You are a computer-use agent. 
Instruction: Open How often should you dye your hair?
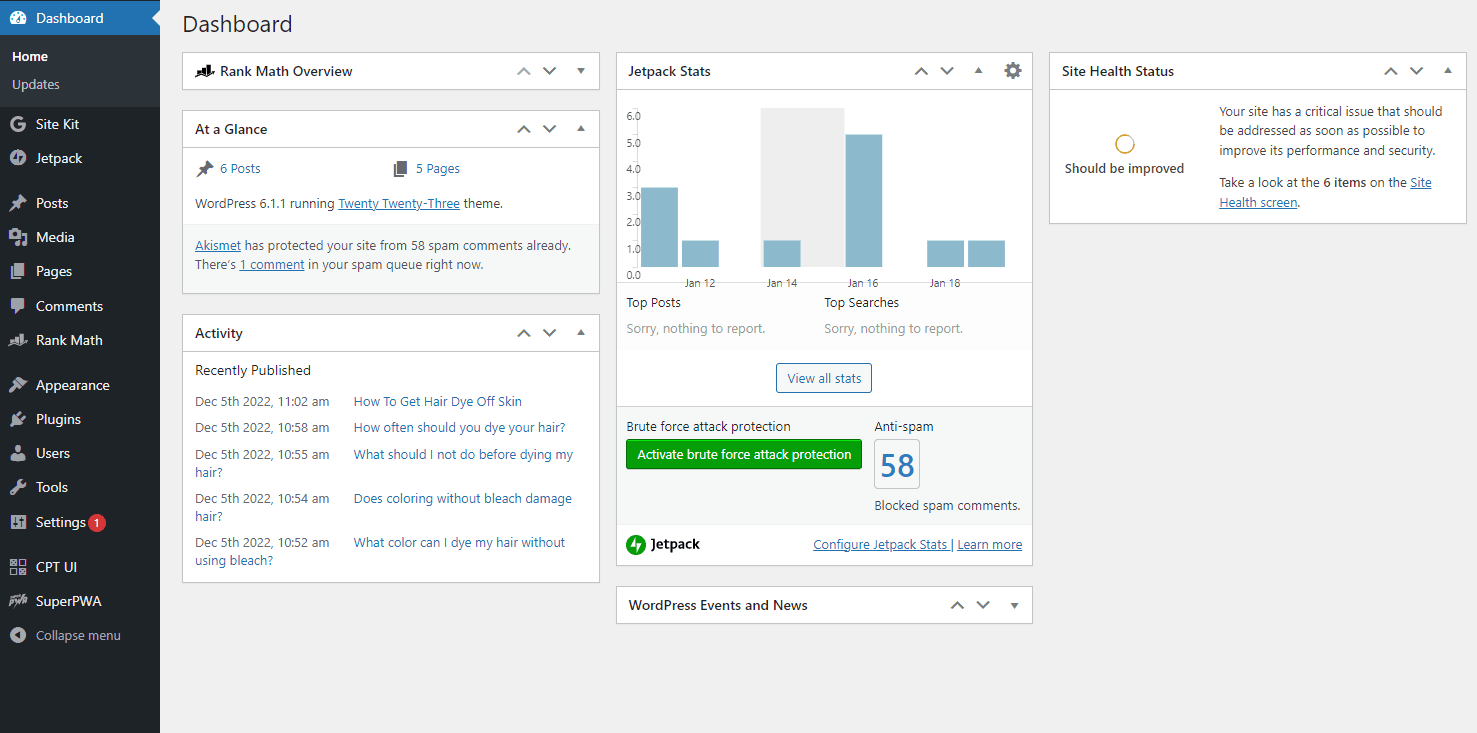460,427
